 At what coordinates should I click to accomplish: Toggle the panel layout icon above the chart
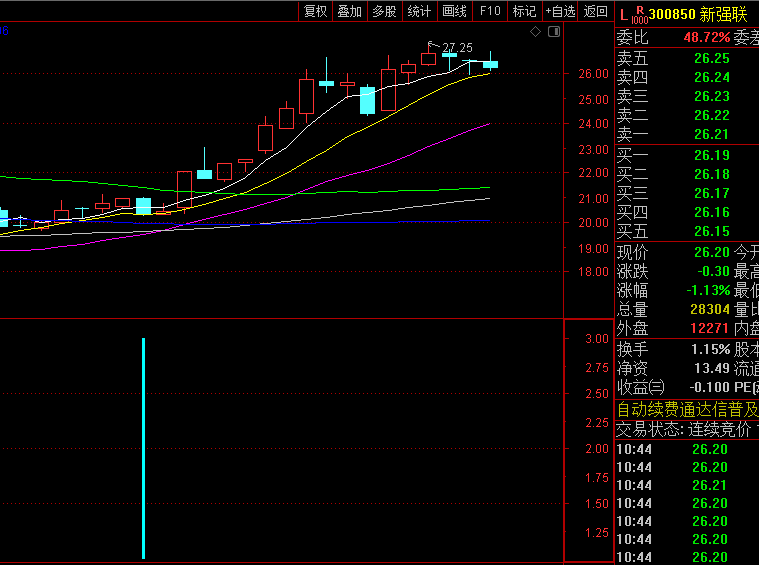tap(554, 32)
